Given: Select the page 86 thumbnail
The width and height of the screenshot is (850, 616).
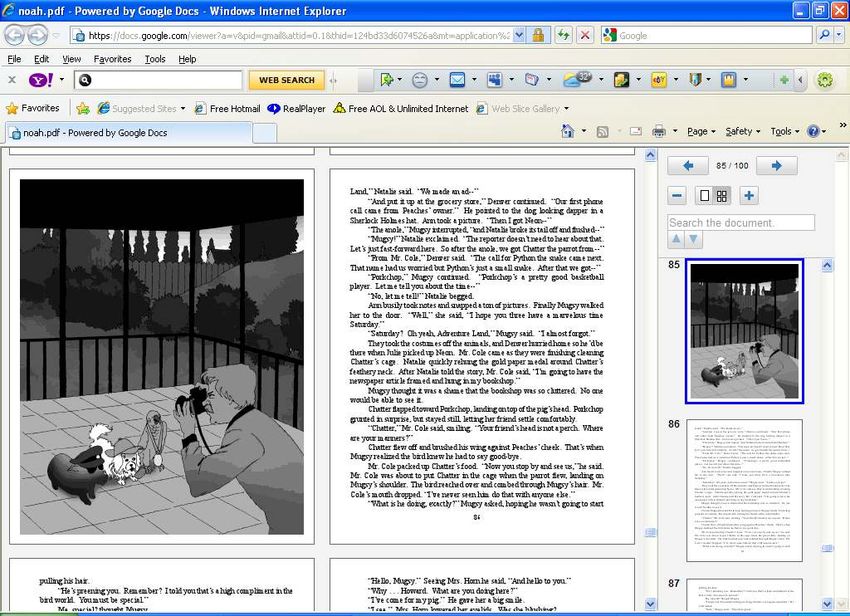Looking at the screenshot, I should coord(744,490).
